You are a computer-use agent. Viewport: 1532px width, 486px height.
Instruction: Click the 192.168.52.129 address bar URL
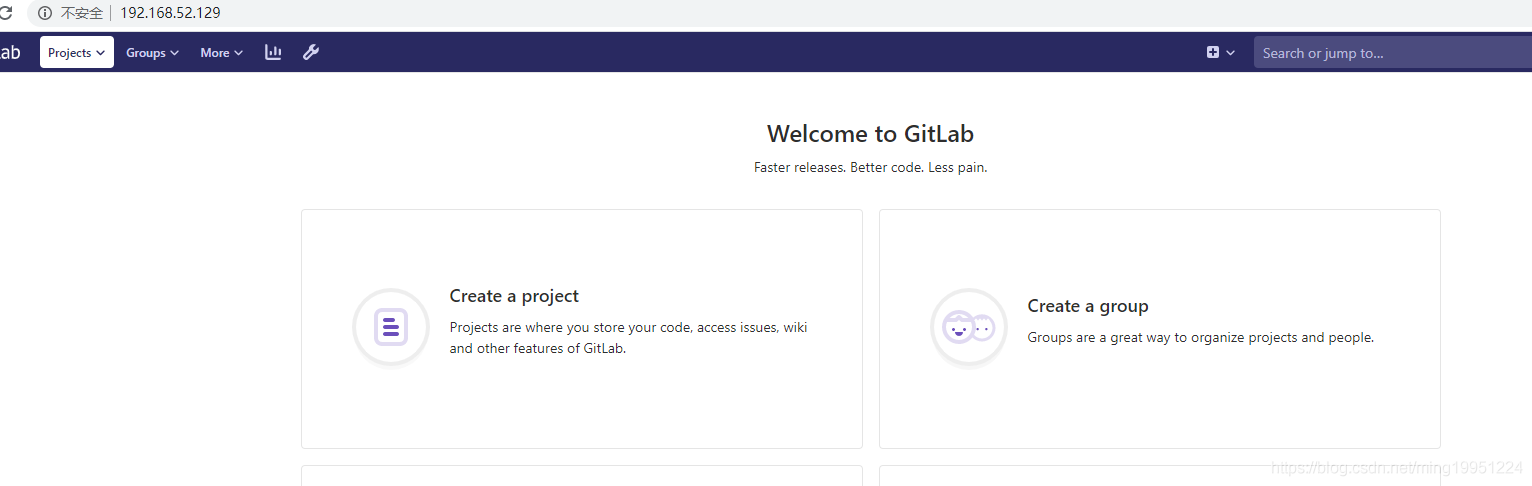[x=170, y=13]
